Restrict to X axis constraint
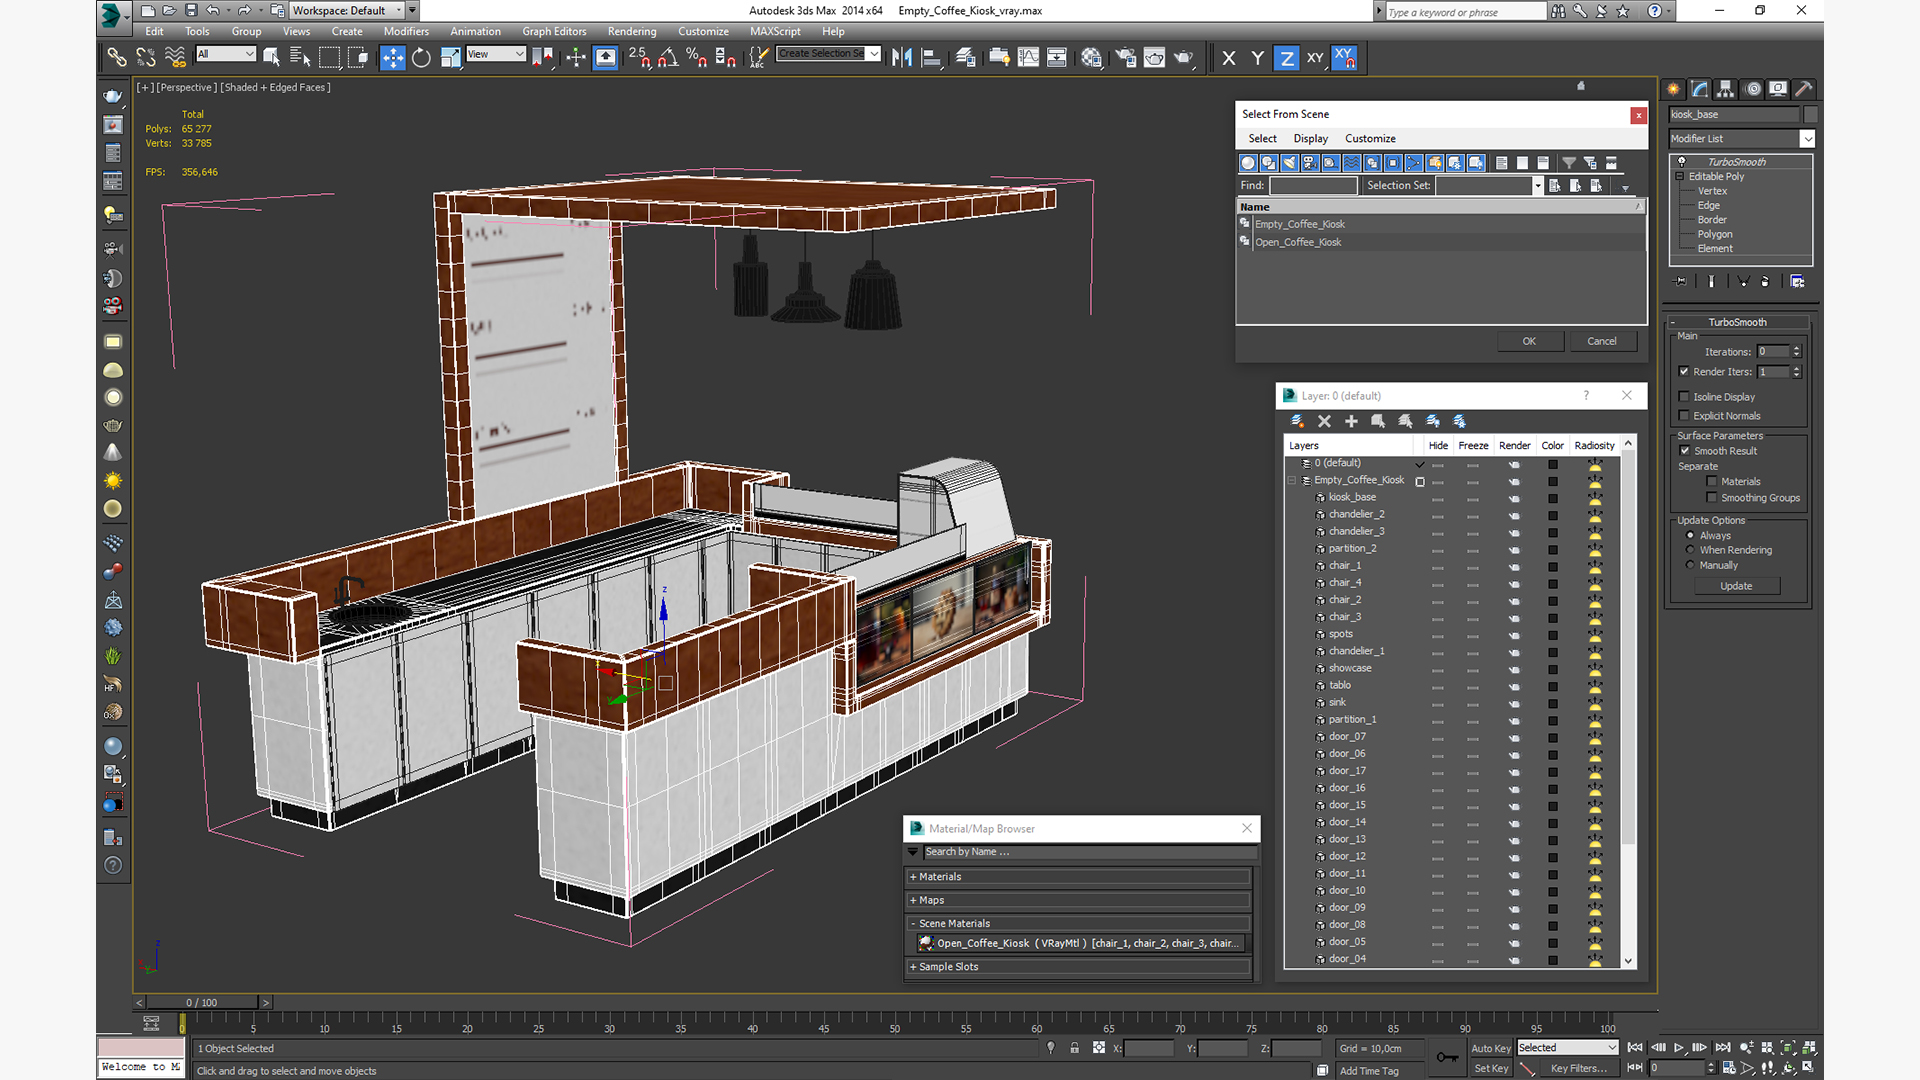The height and width of the screenshot is (1080, 1920). pyautogui.click(x=1228, y=58)
